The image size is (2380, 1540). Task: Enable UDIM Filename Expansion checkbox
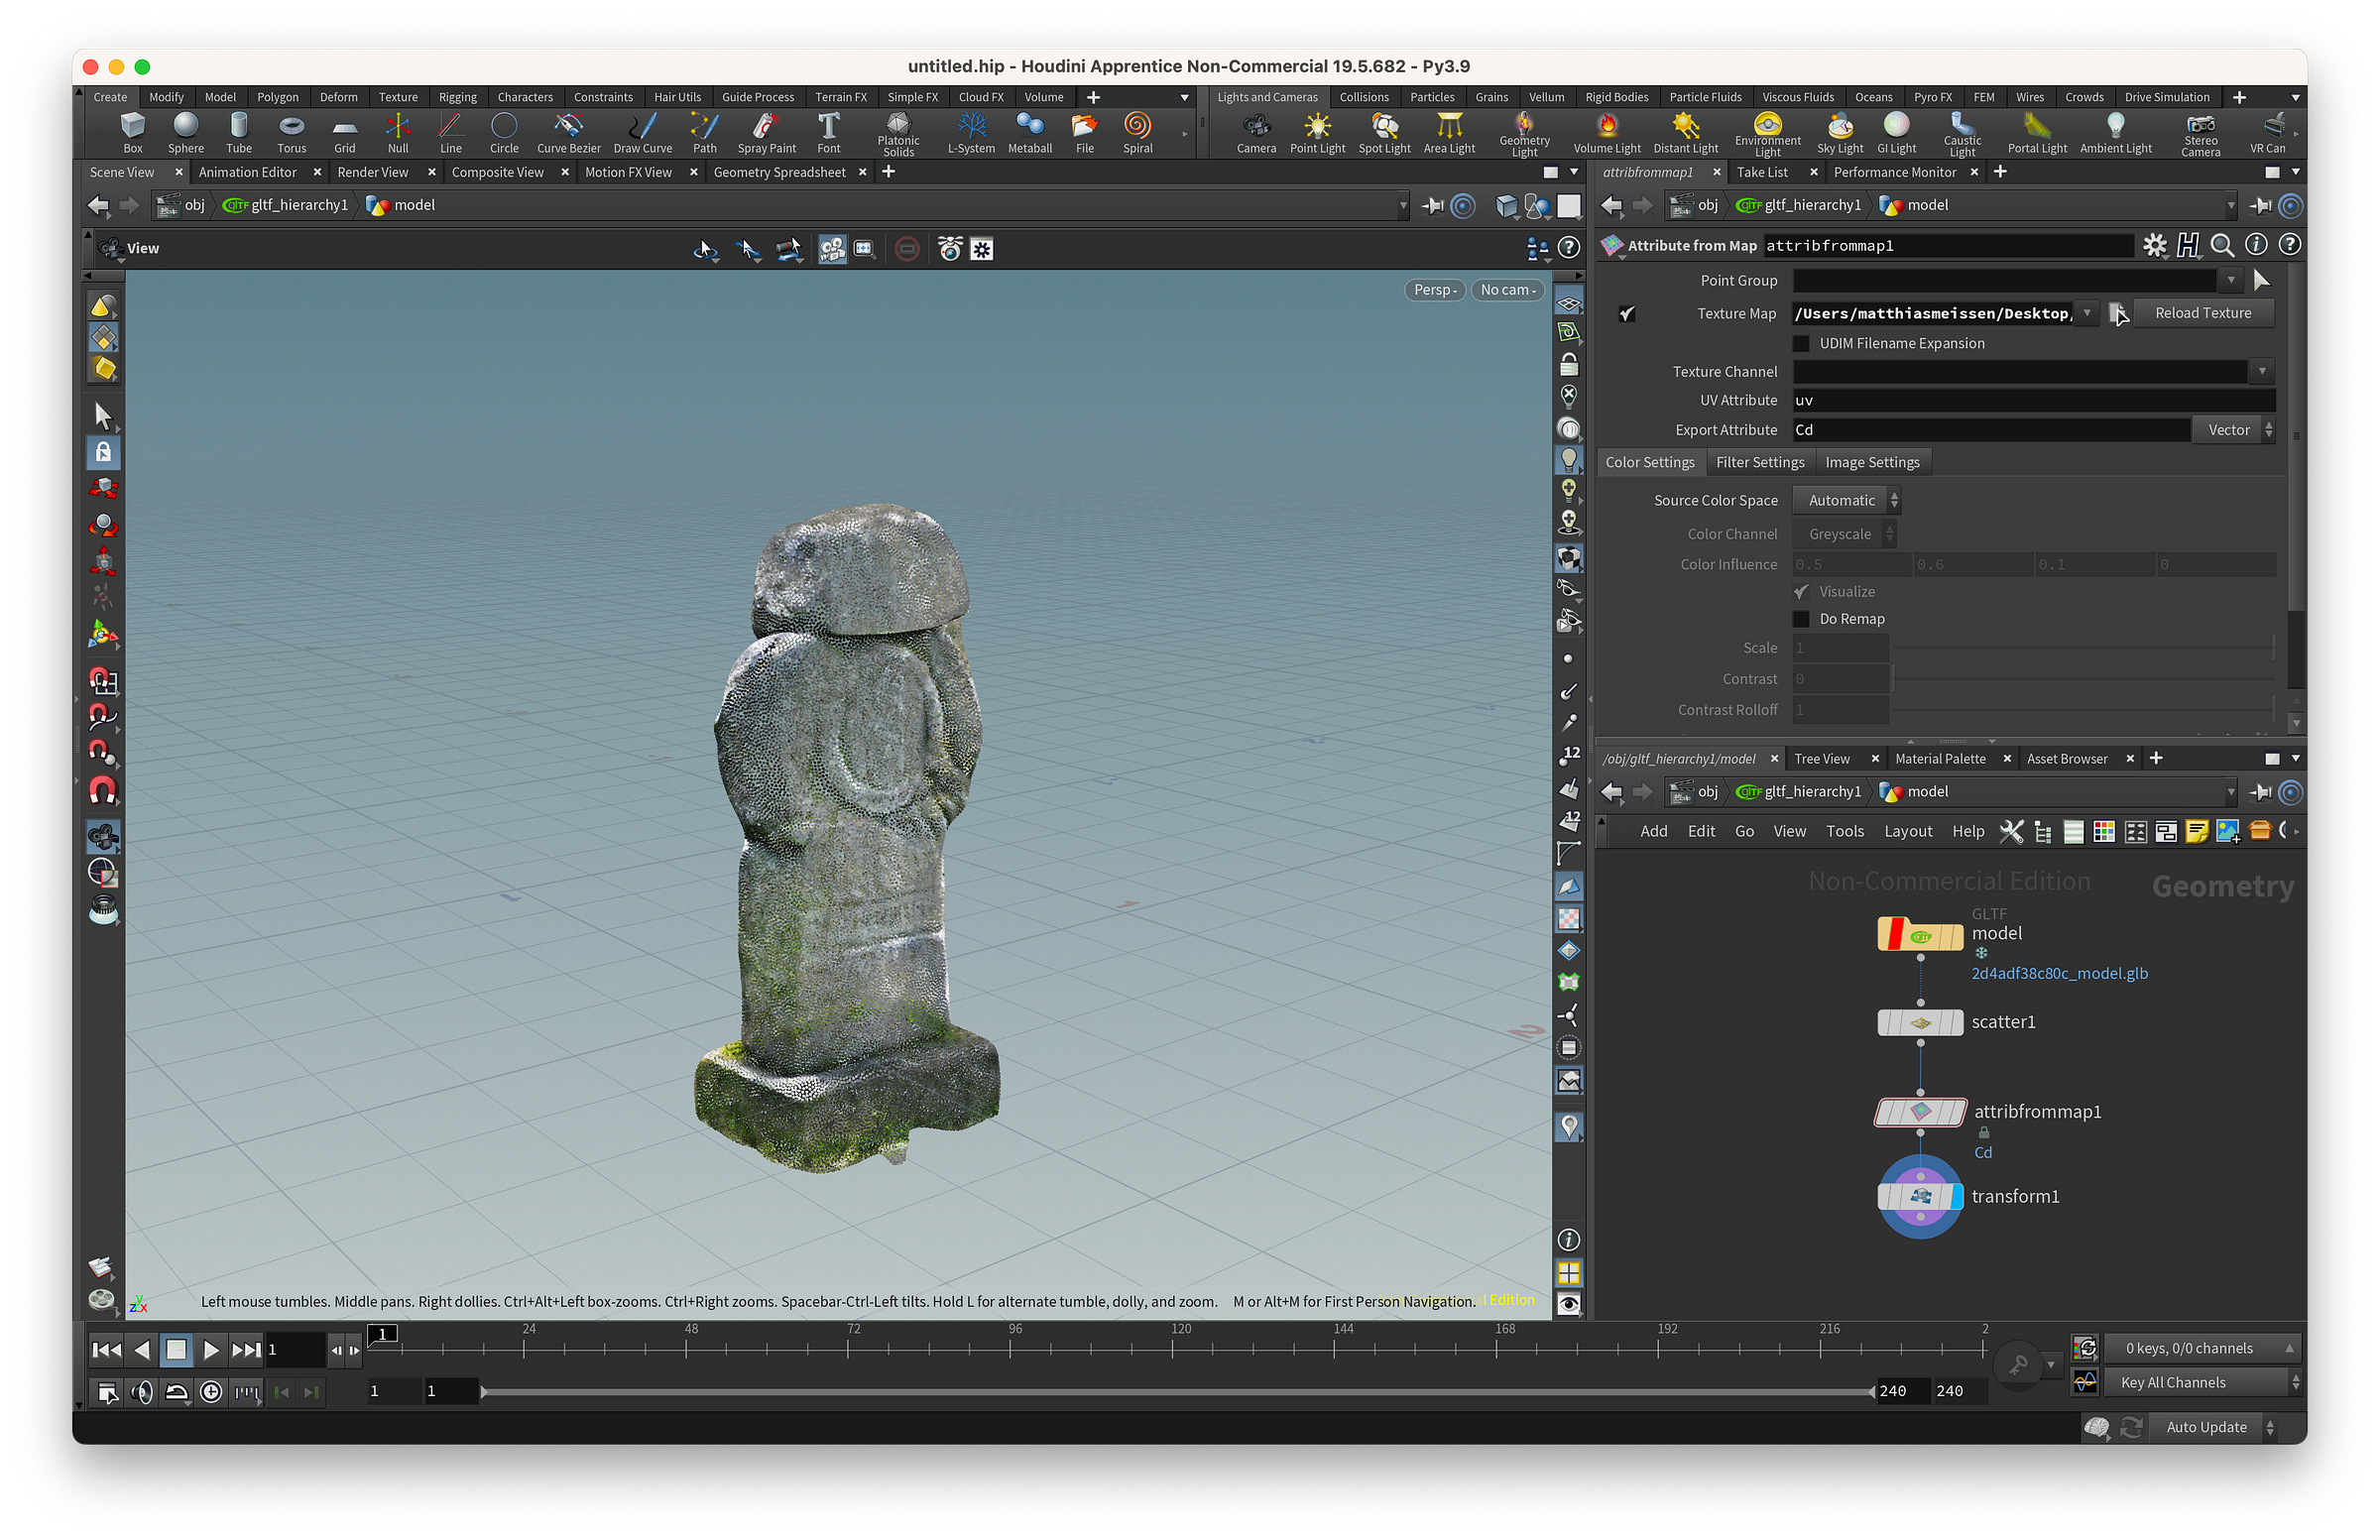click(1801, 343)
